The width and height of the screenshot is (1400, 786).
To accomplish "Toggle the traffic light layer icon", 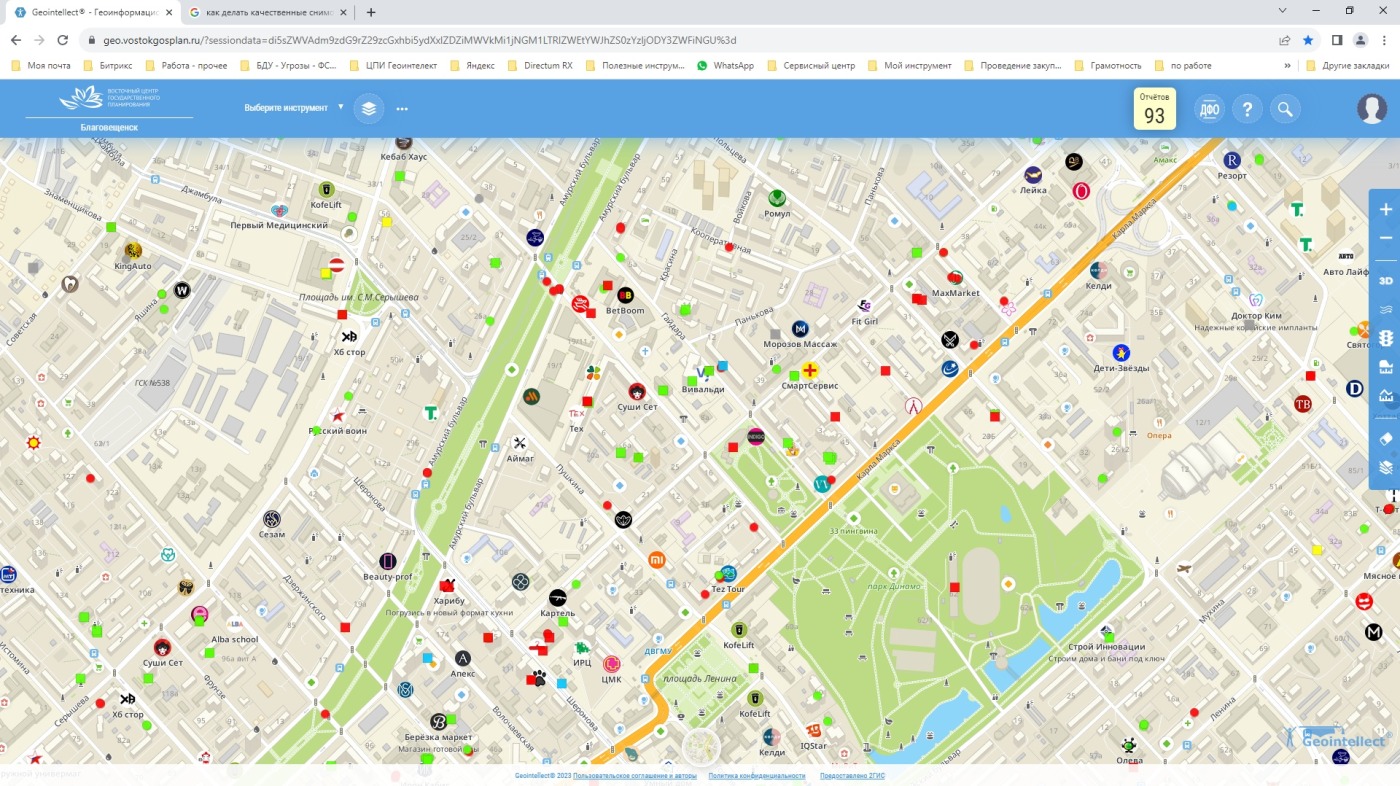I will click(x=1385, y=338).
